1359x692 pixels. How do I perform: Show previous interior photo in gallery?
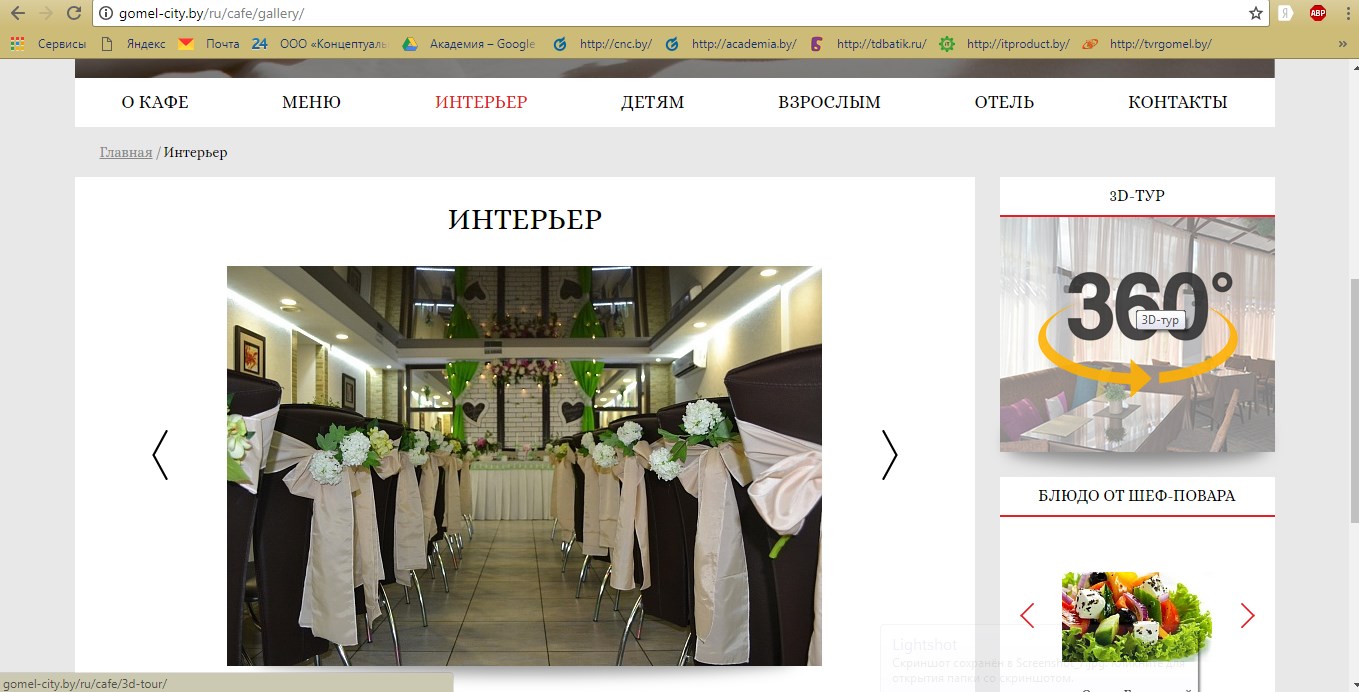click(x=160, y=455)
